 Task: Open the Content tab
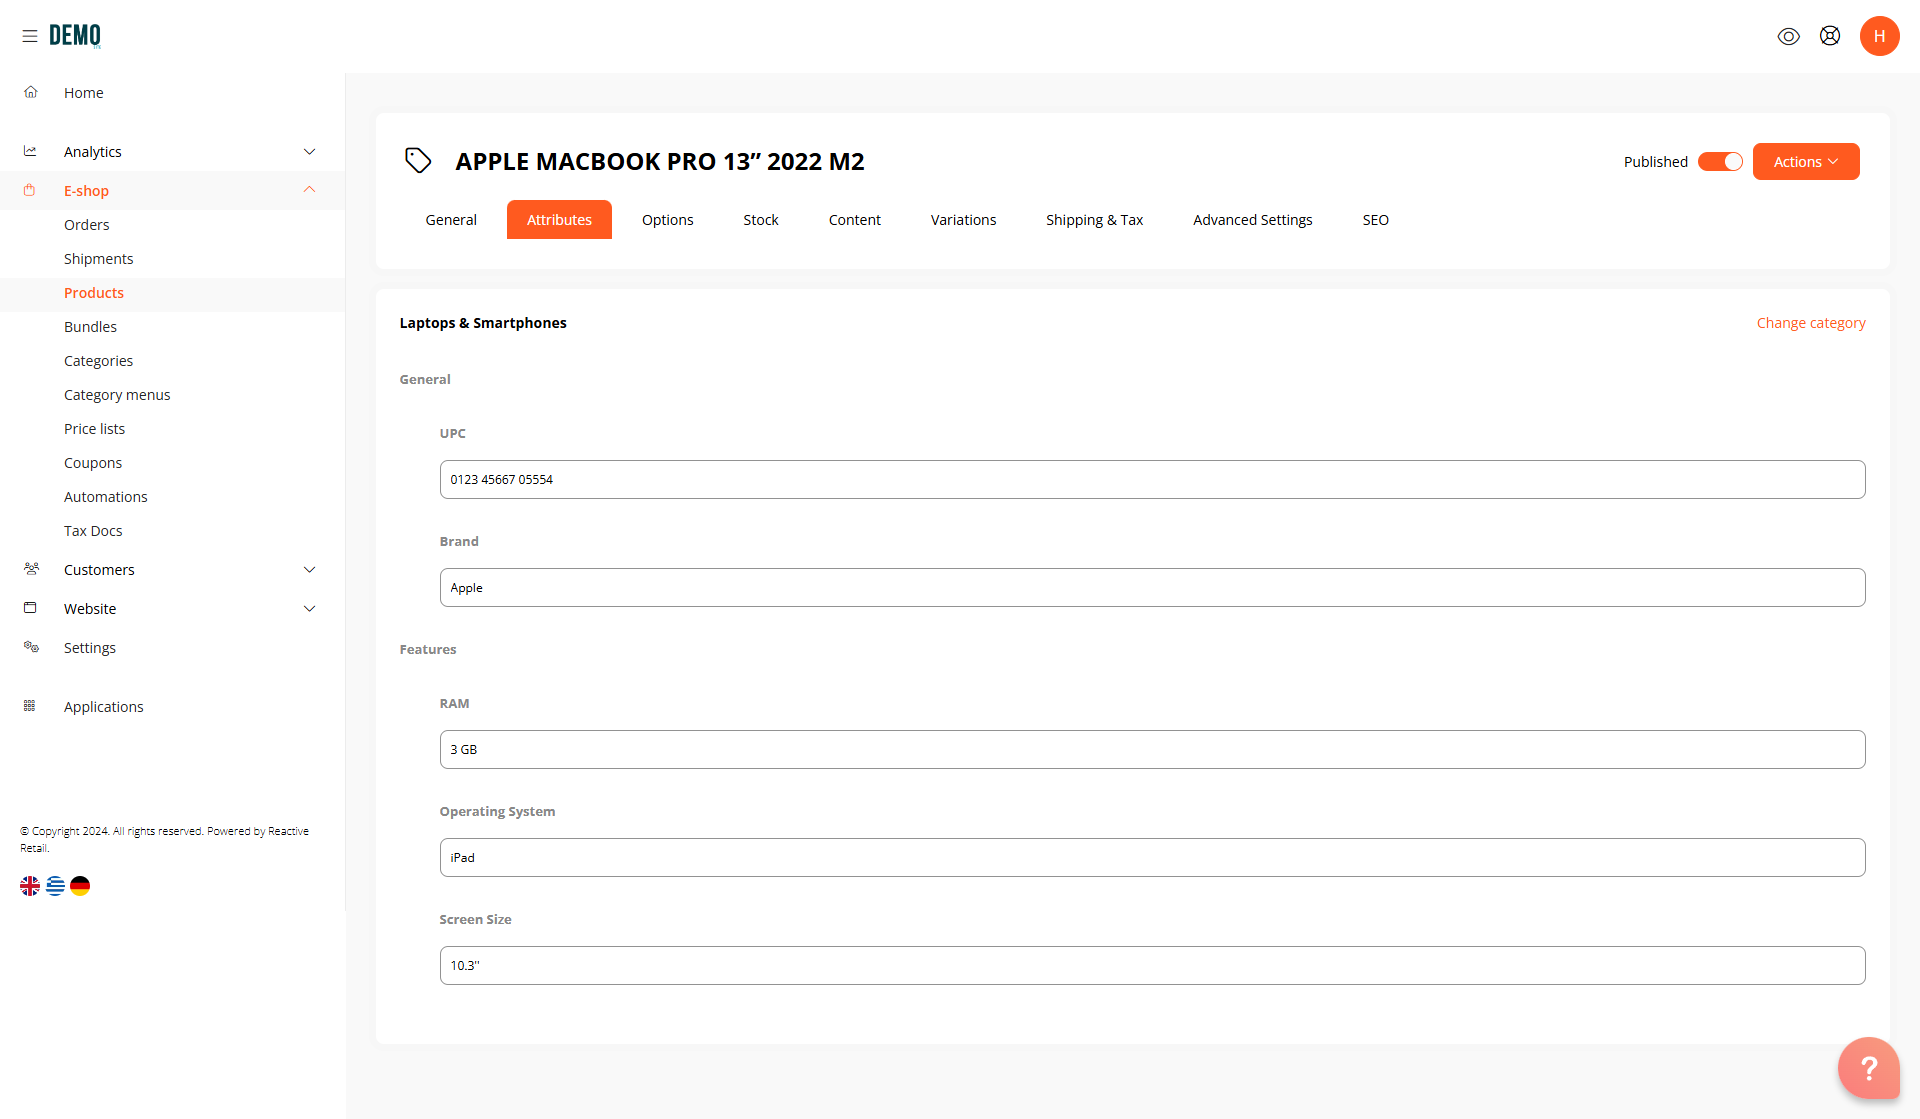pos(855,220)
